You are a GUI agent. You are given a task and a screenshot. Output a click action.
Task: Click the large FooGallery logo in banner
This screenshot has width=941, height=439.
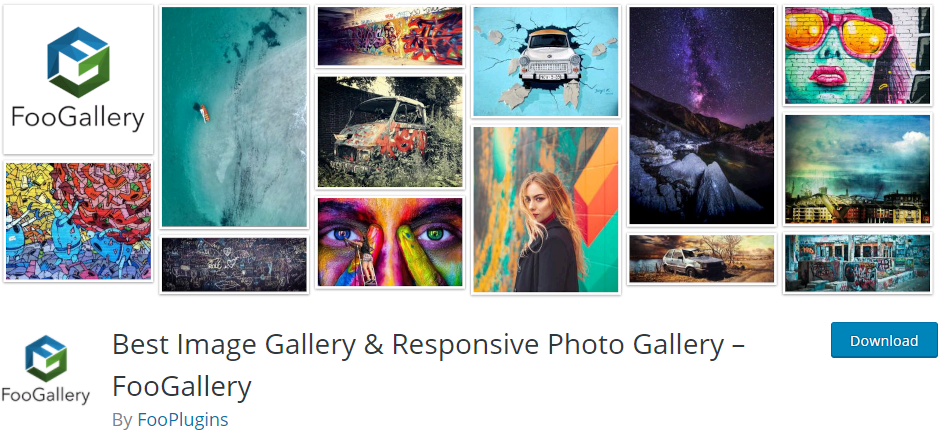coord(78,79)
